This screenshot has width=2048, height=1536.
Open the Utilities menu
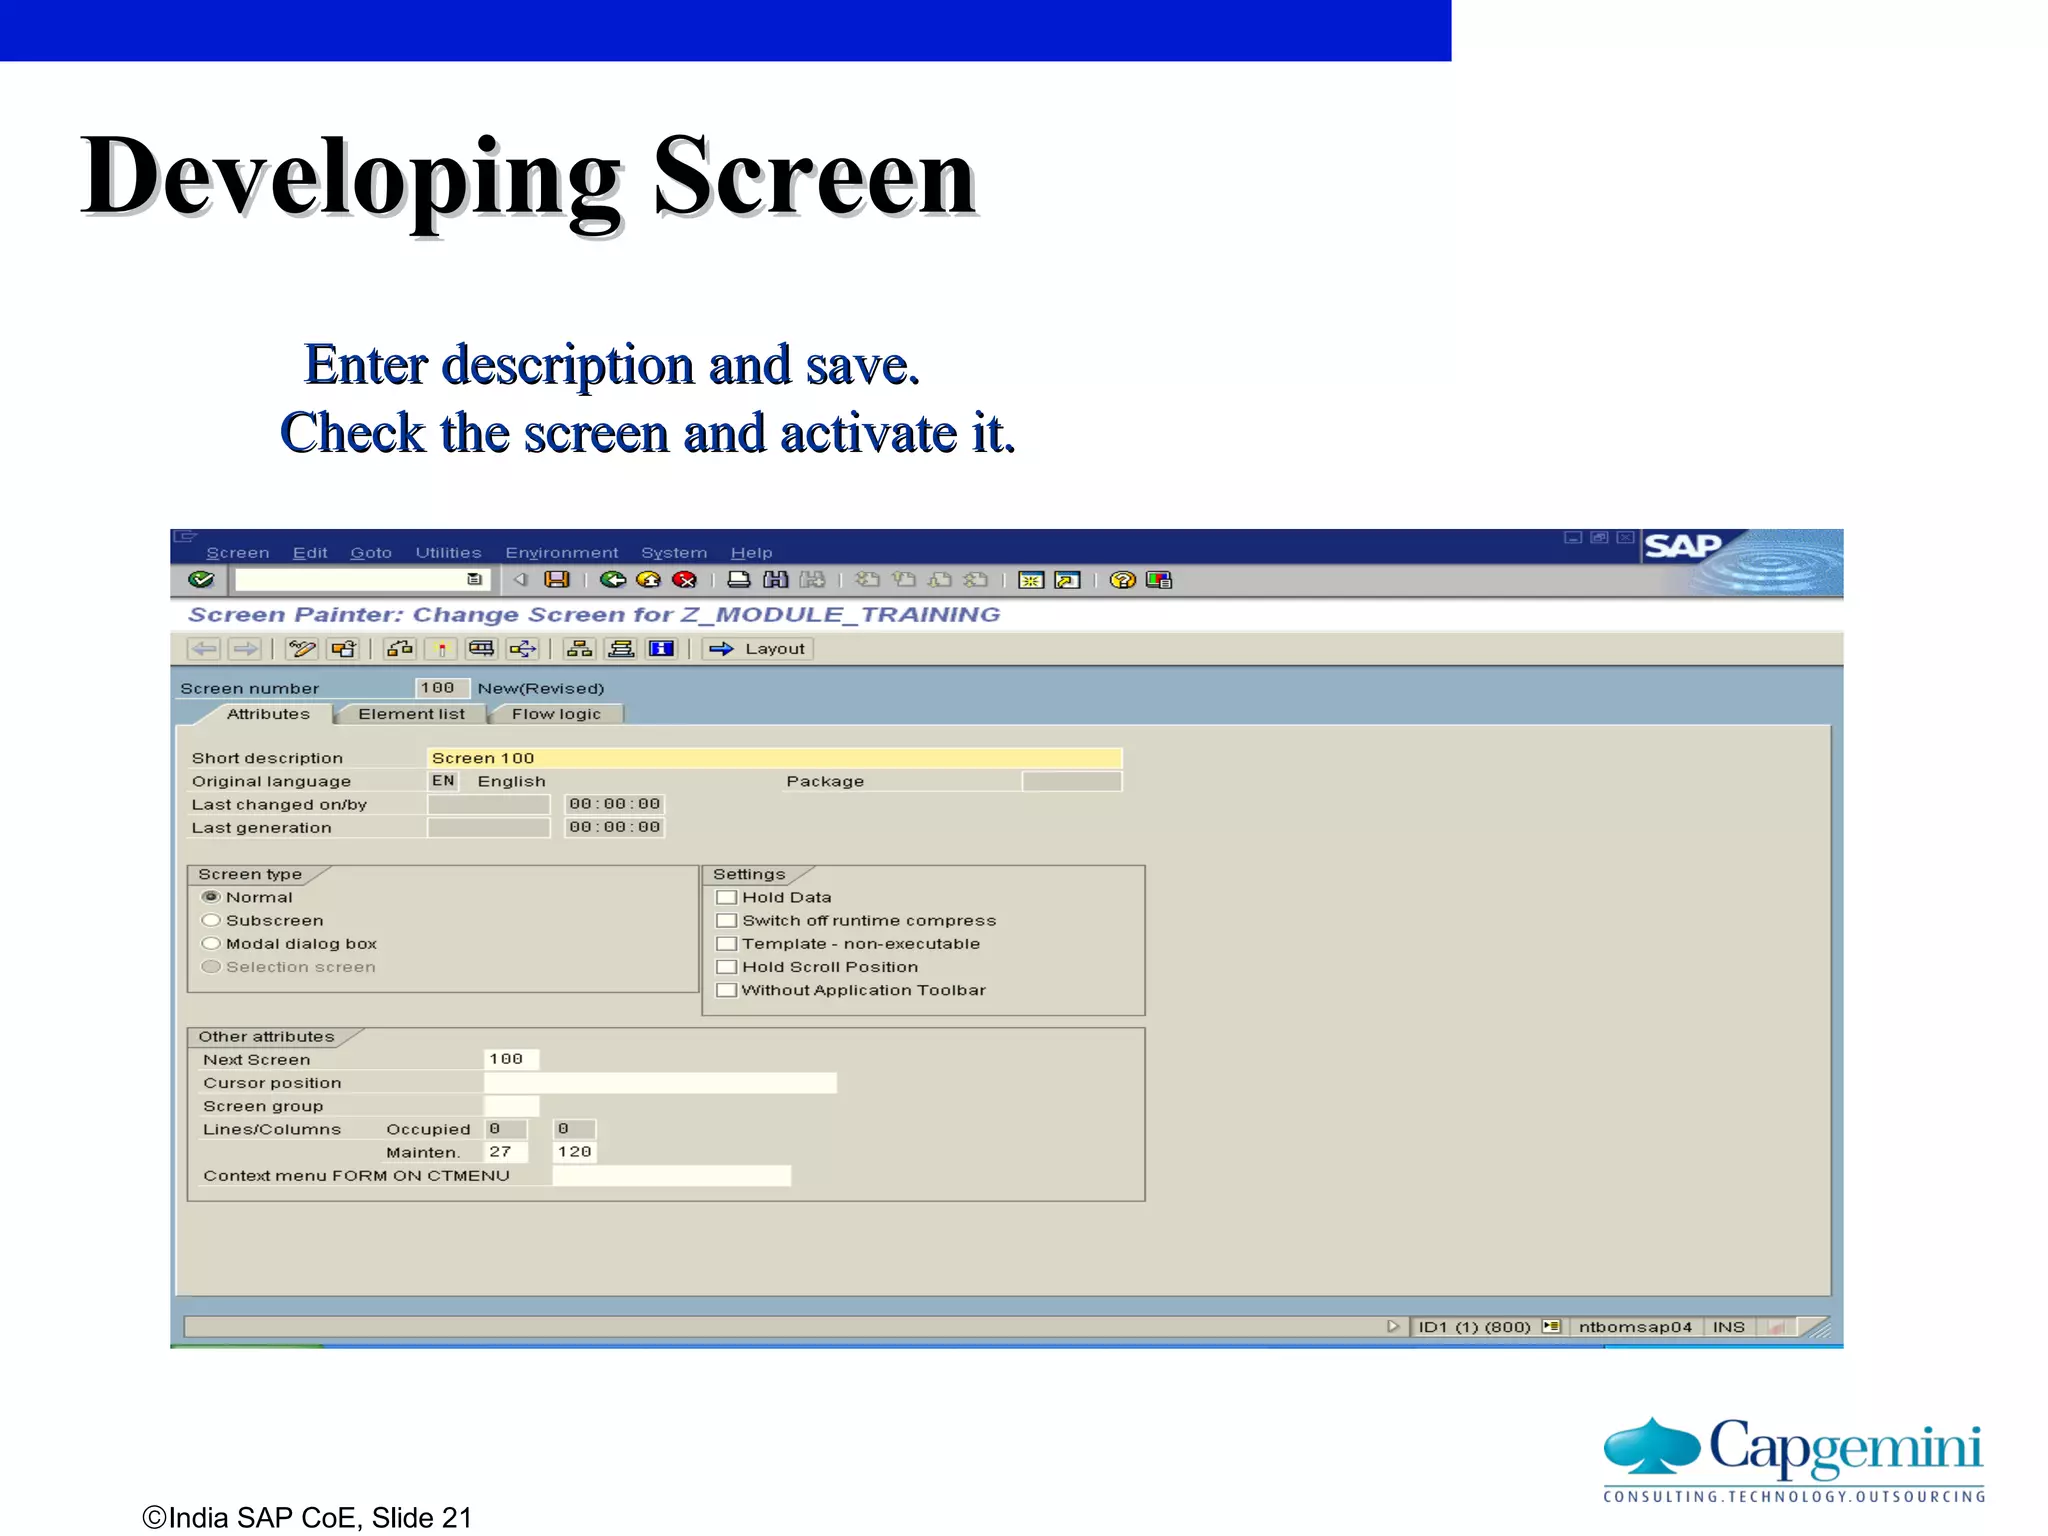pyautogui.click(x=448, y=552)
